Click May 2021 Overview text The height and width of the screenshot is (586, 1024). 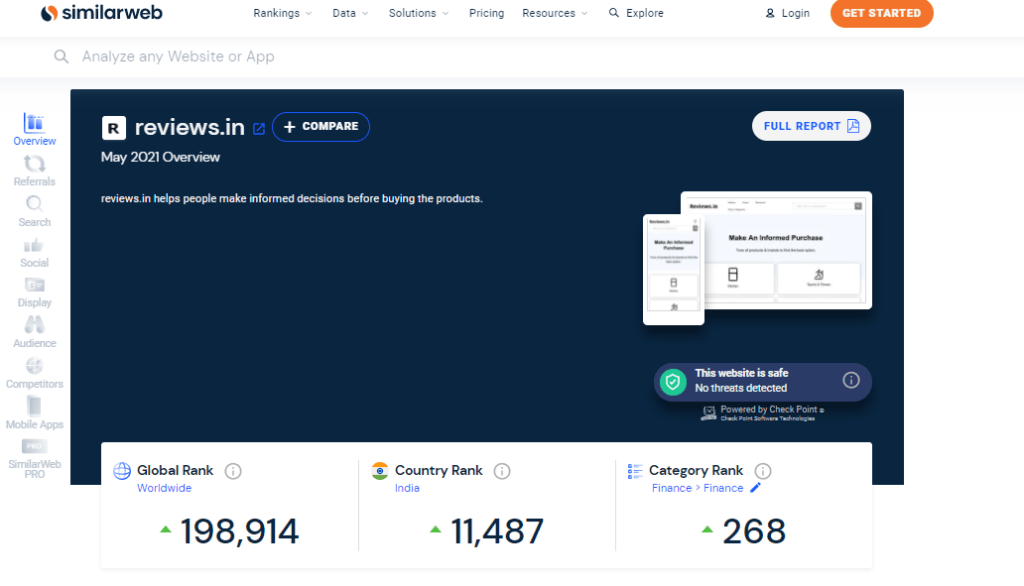pyautogui.click(x=161, y=157)
